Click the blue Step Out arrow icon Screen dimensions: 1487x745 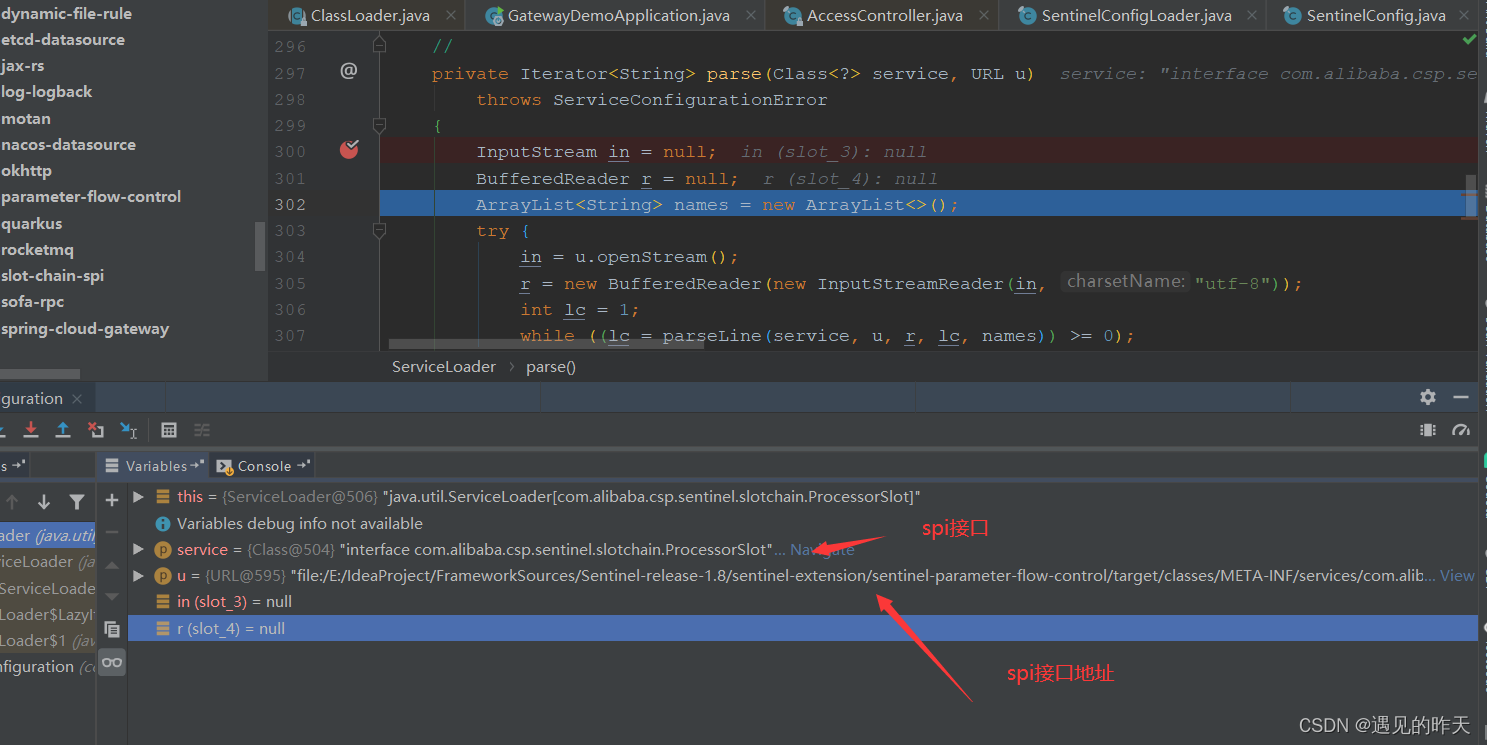click(x=63, y=429)
